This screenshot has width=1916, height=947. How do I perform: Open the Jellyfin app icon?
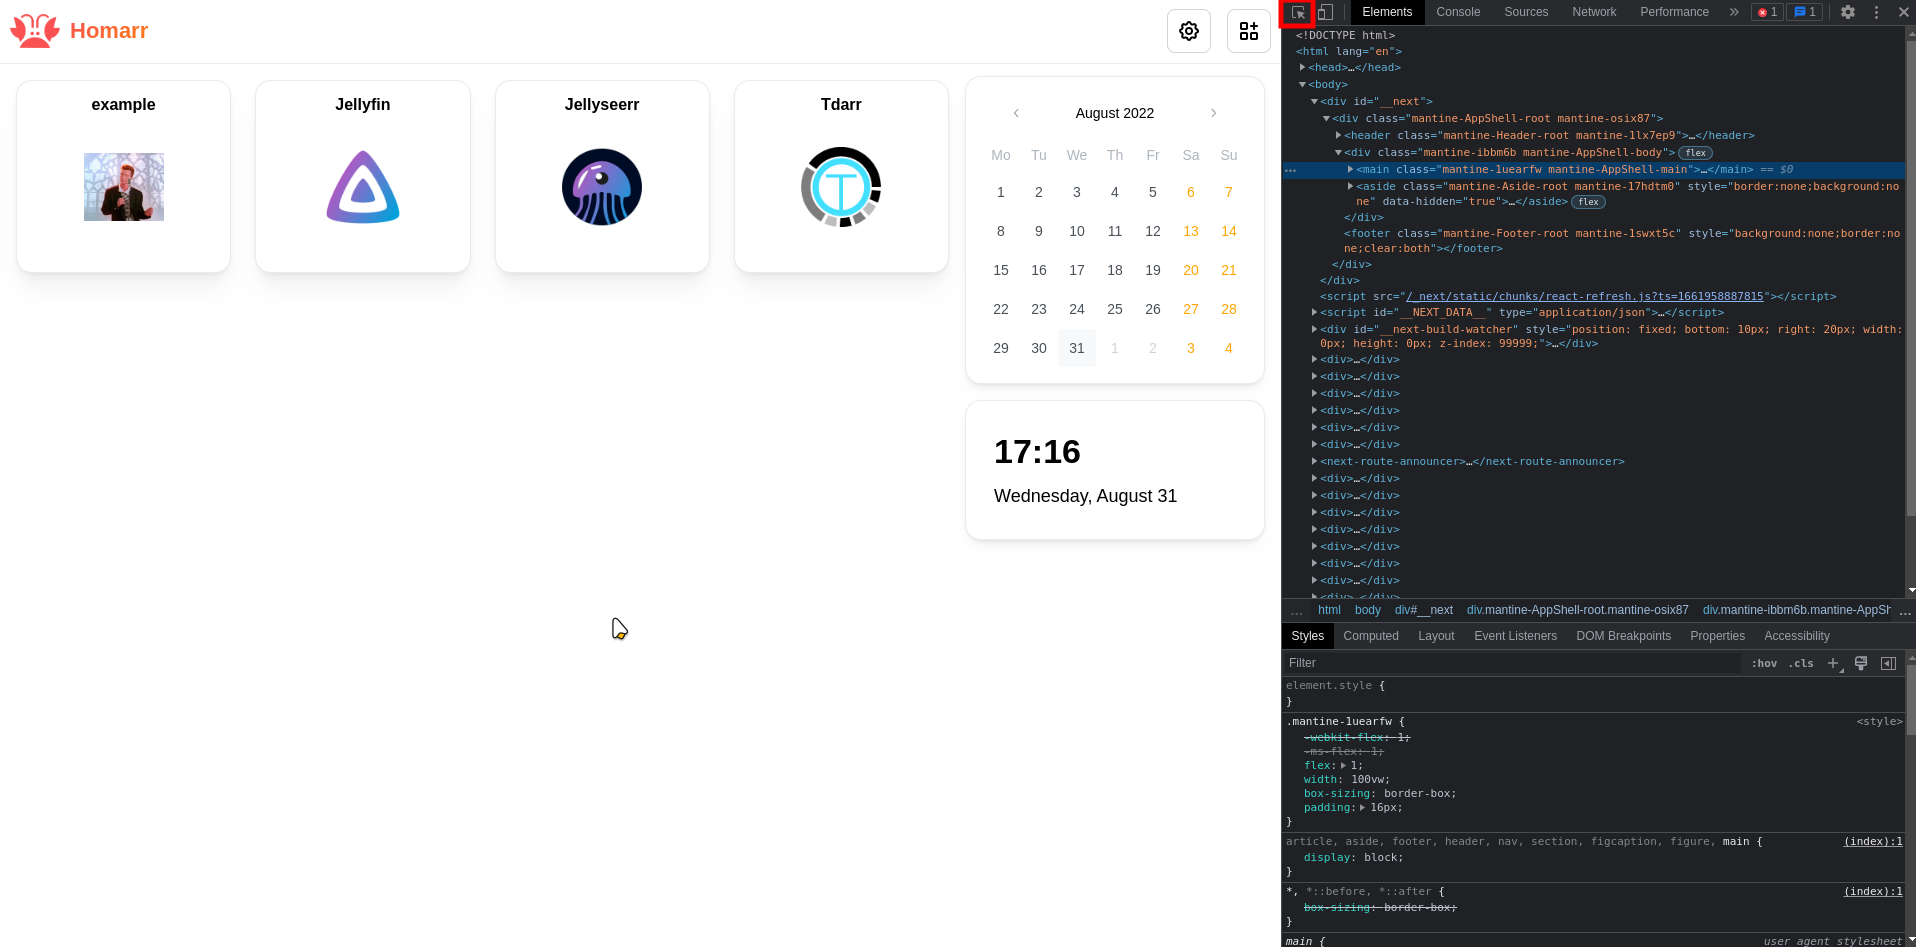363,187
